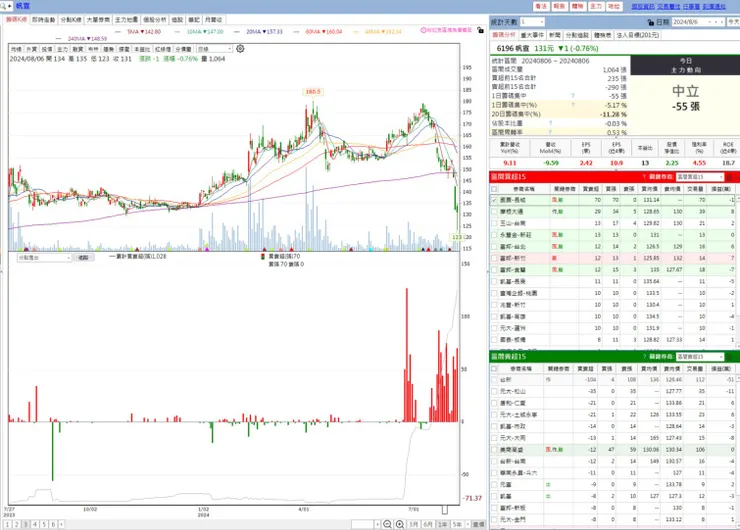The height and width of the screenshot is (530, 740).
Task: Click help icon next to 1日籌碼集中
Action: pos(573,96)
